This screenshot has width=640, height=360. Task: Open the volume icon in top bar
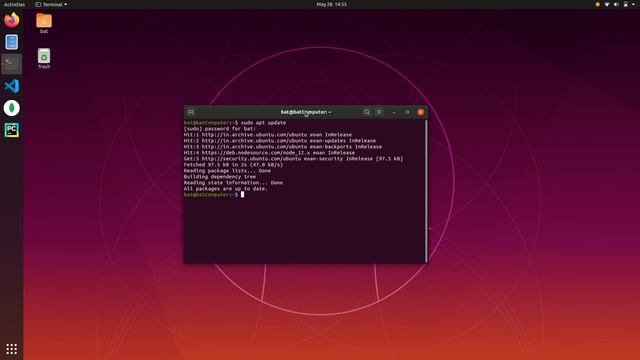616,4
